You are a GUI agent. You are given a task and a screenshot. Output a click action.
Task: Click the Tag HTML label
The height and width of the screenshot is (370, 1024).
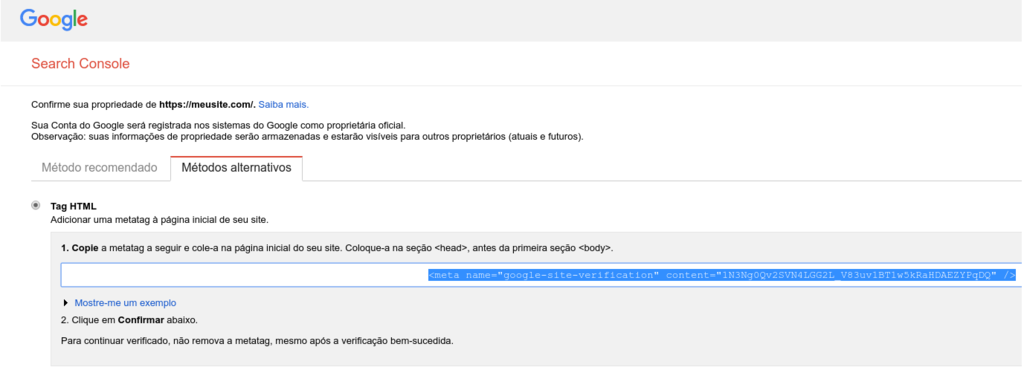[x=73, y=206]
